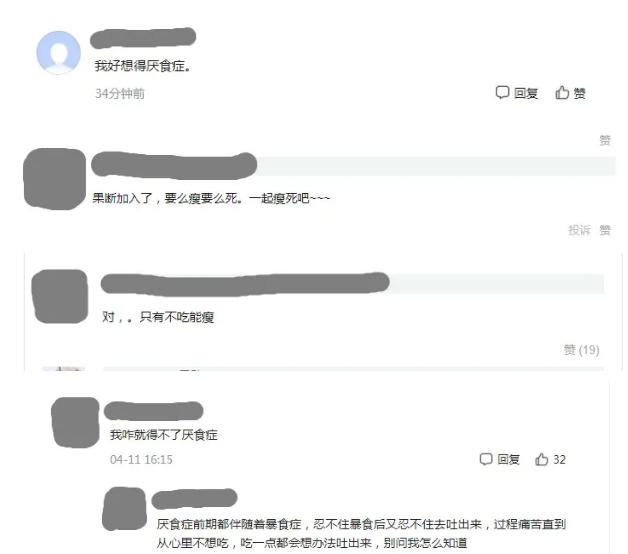Click the 回复 link on first comment
The width and height of the screenshot is (628, 554).
click(x=526, y=93)
